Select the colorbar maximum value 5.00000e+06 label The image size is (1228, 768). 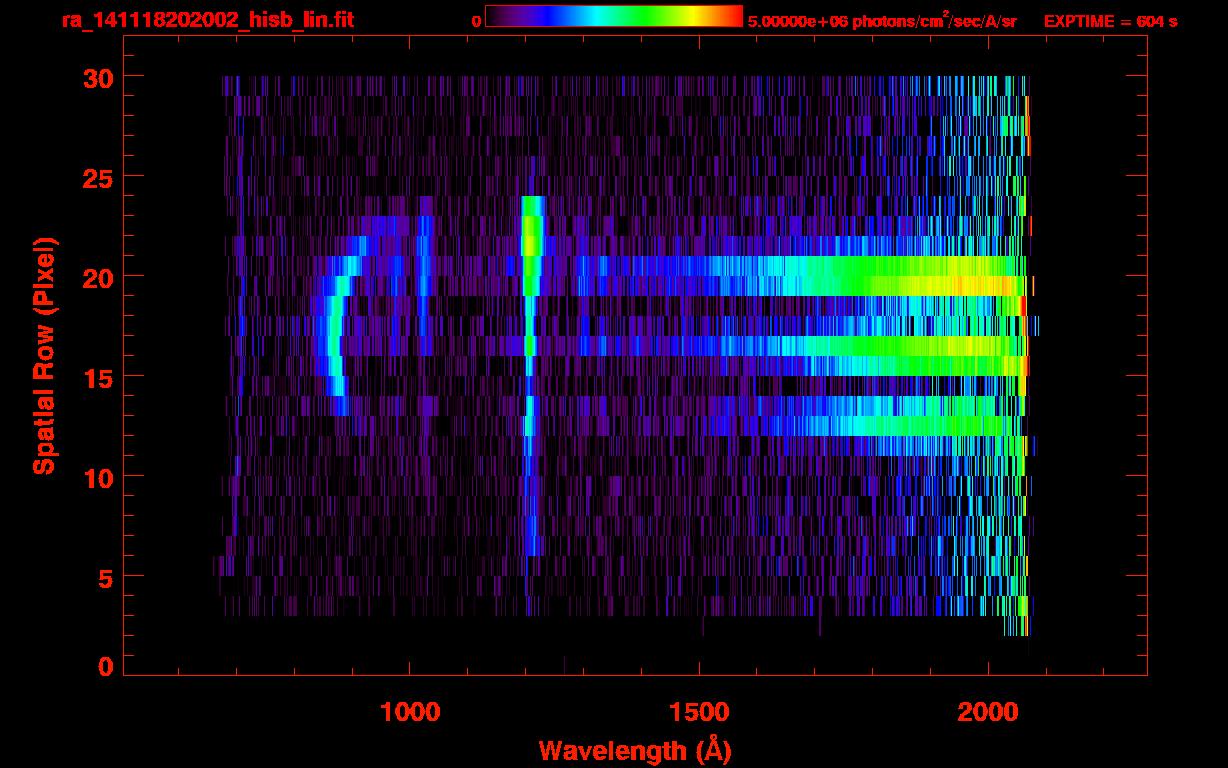pyautogui.click(x=798, y=21)
